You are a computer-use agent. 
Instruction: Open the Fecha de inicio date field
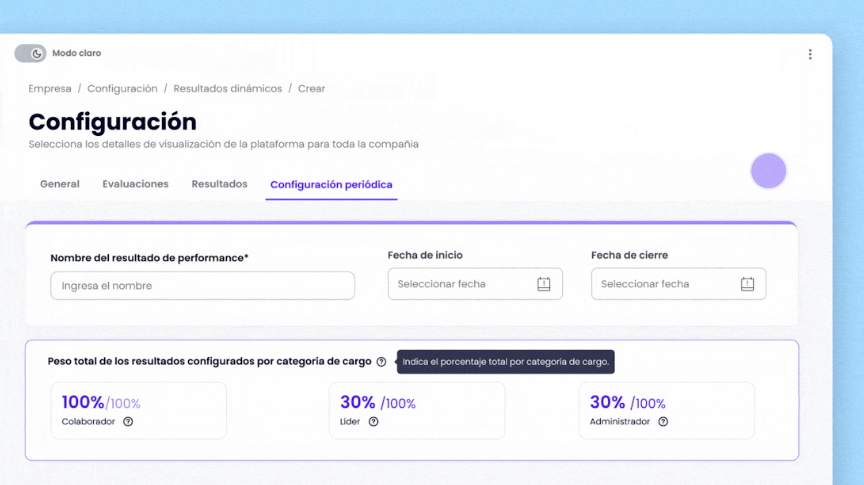pyautogui.click(x=475, y=284)
